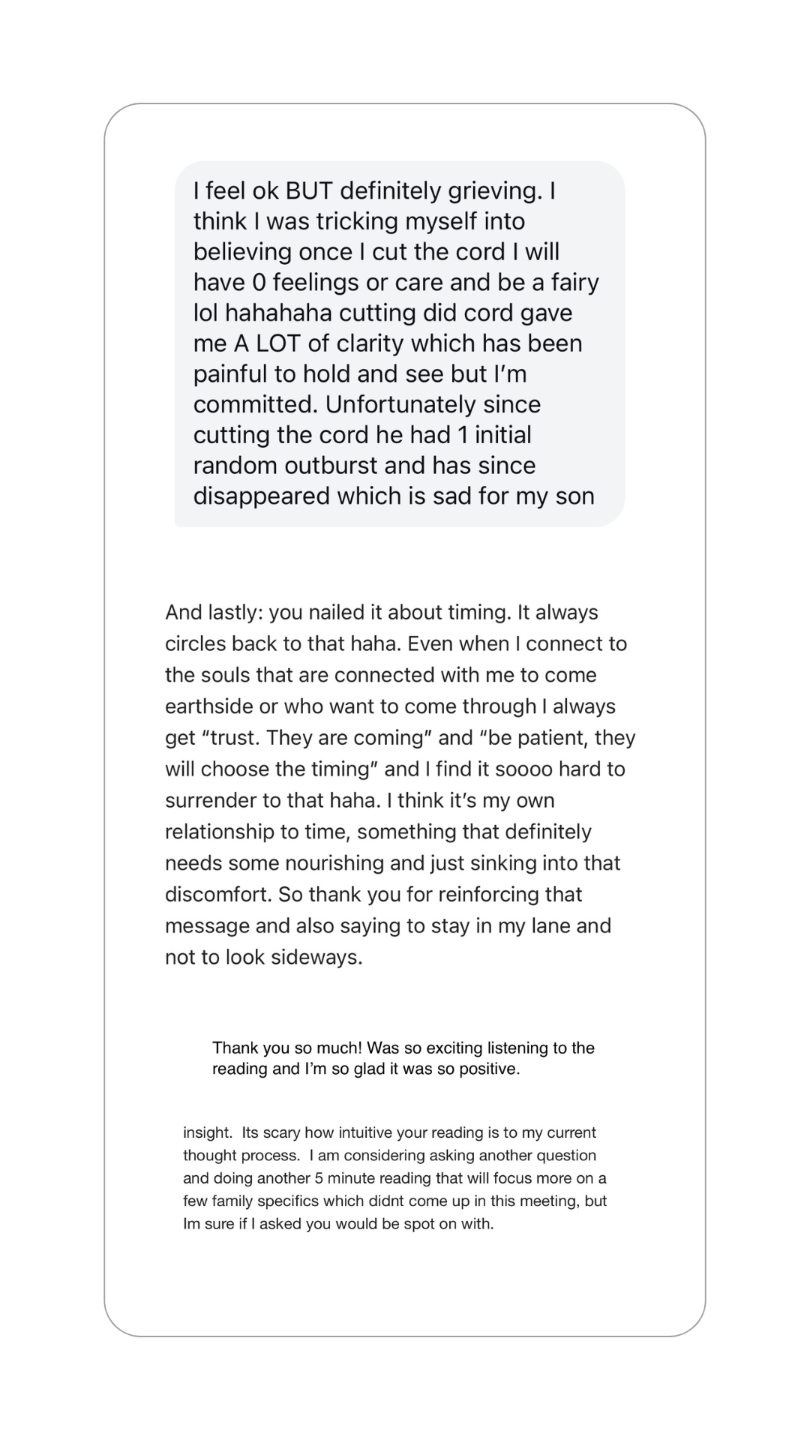
Task: Click the line ending "would be spot on with."
Action: [338, 1224]
